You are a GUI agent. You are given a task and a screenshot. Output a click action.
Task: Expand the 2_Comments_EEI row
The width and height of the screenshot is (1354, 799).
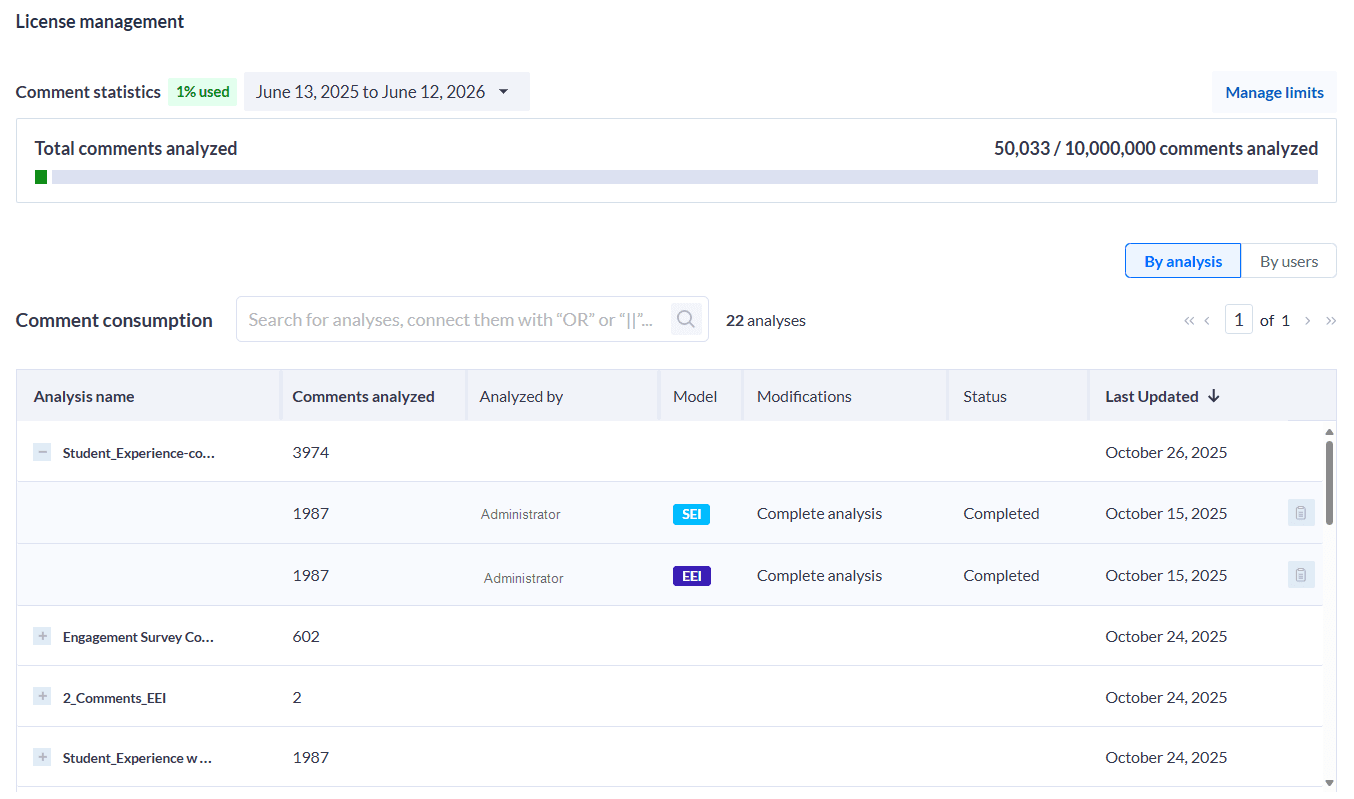click(x=42, y=697)
